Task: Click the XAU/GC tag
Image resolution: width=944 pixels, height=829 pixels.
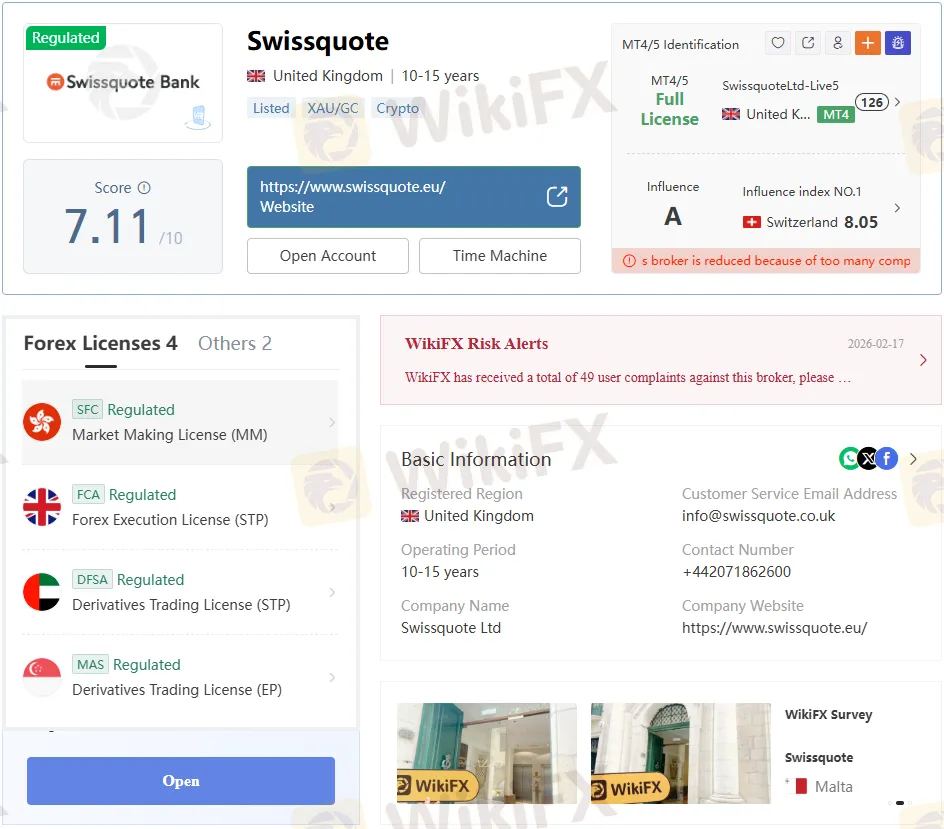Action: point(333,108)
